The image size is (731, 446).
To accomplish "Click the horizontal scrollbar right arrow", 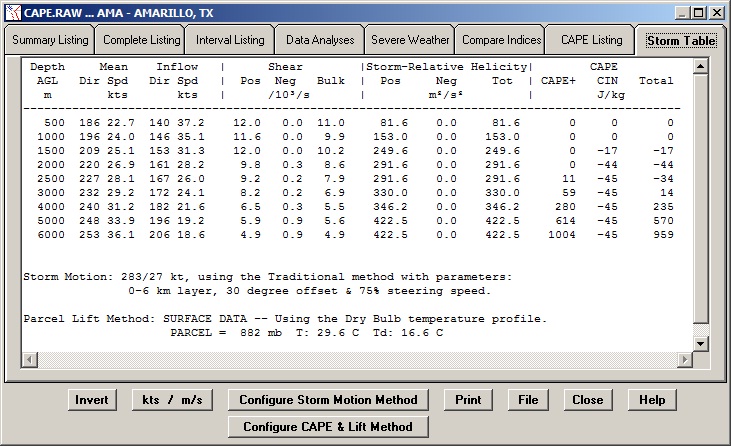I will point(685,359).
